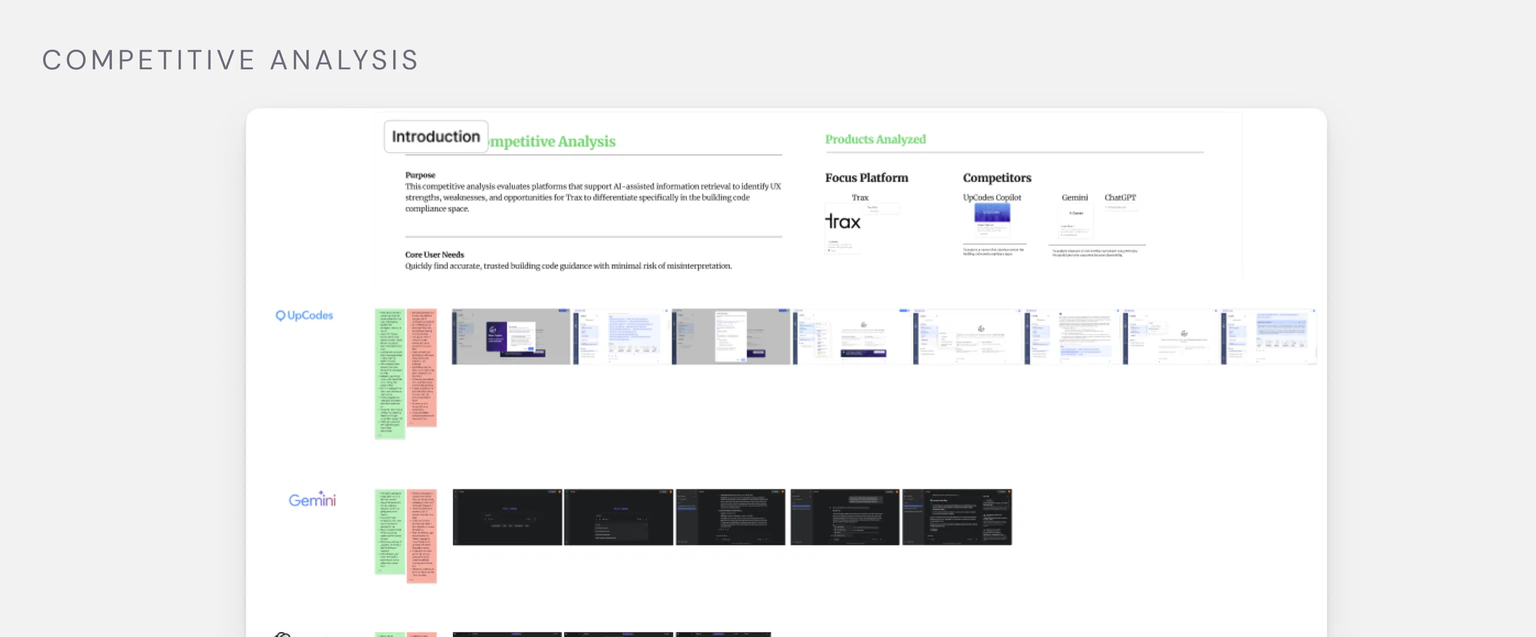The height and width of the screenshot is (637, 1536).
Task: Open the second Gemini dark screenshot thumbnail
Action: pos(619,517)
